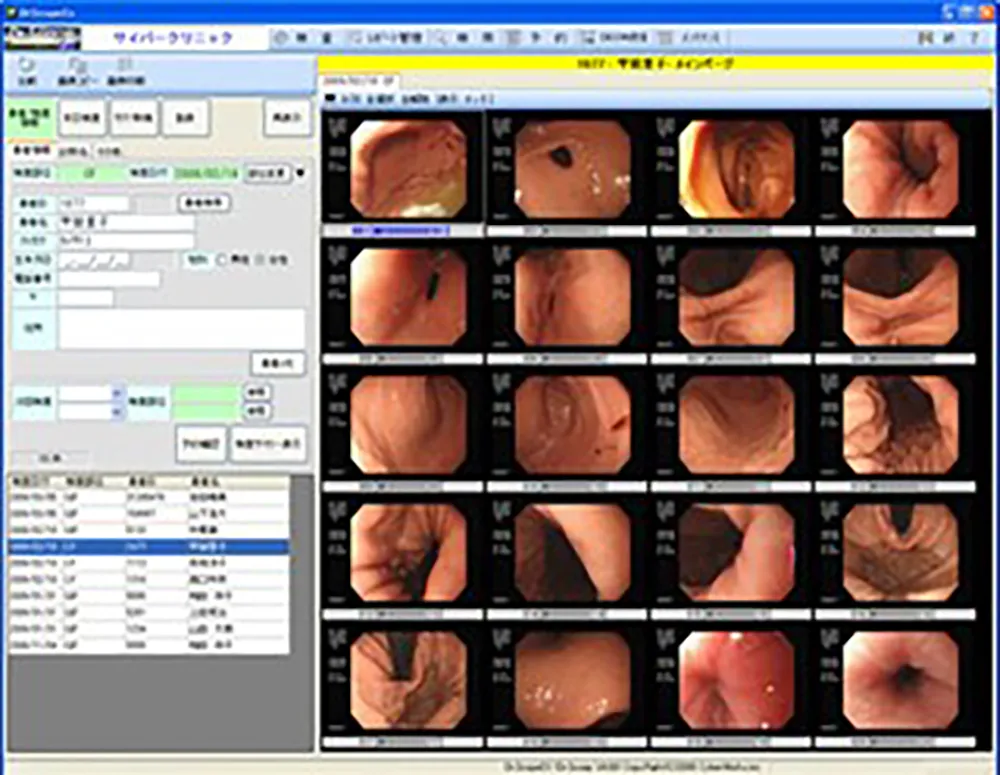The image size is (1000, 775).
Task: Switch to the patient information (患者情報) tab
Action: click(31, 151)
